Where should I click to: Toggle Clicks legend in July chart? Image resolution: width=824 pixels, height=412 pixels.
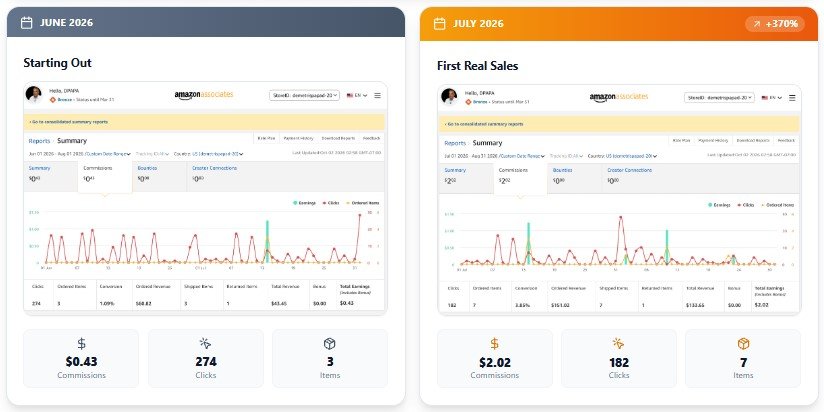point(747,205)
